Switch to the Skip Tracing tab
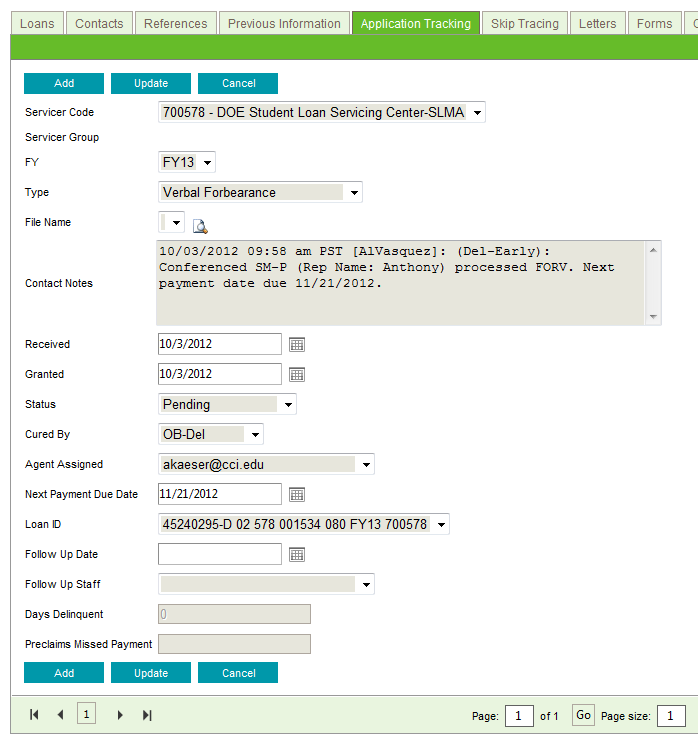698x736 pixels. click(524, 23)
